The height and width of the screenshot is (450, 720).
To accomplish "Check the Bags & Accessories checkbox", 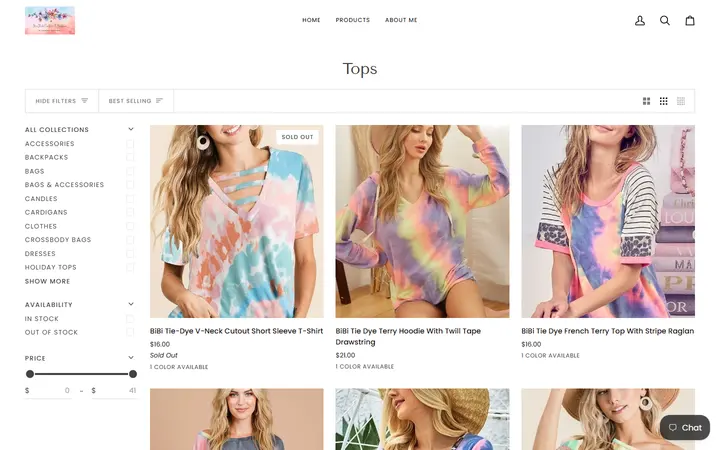I will pos(130,185).
